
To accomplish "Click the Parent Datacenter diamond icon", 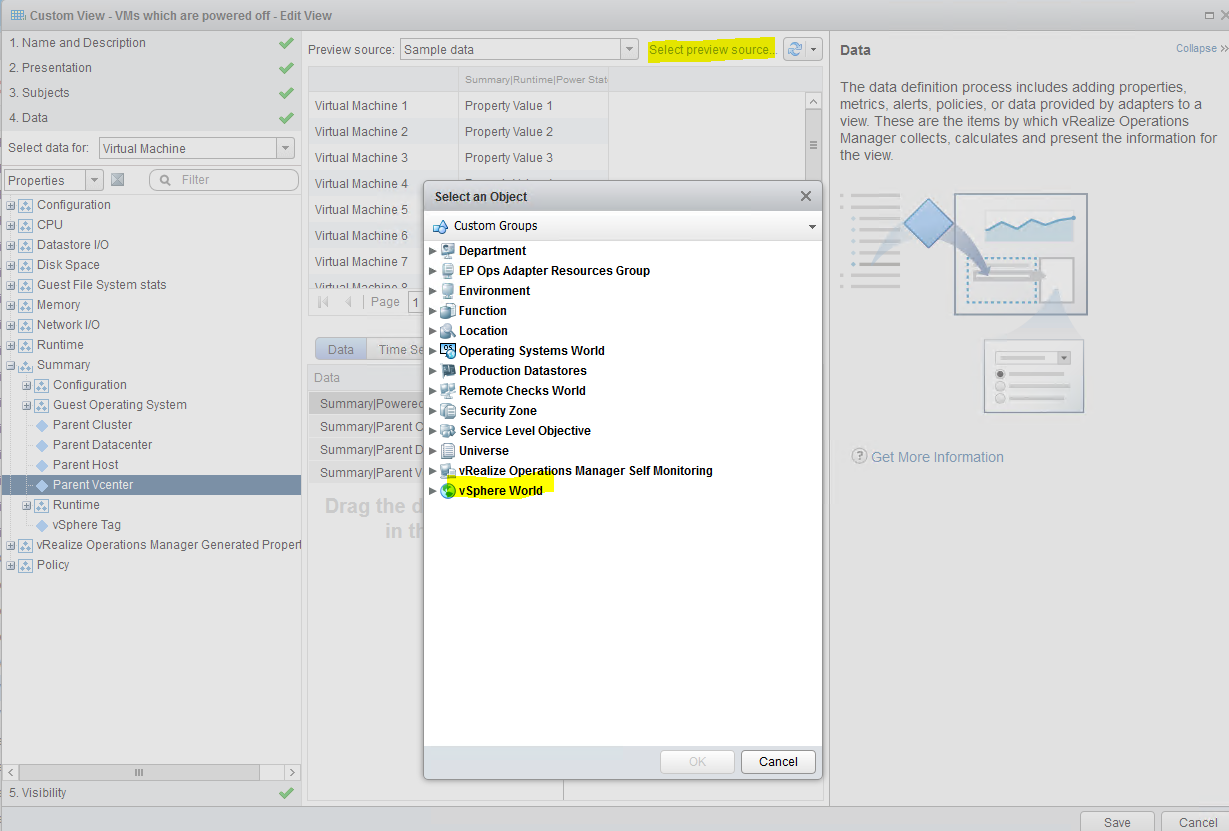I will (x=42, y=445).
